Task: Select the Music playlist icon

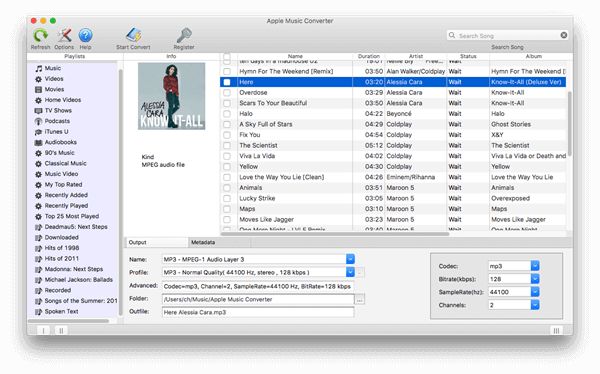Action: [39, 68]
